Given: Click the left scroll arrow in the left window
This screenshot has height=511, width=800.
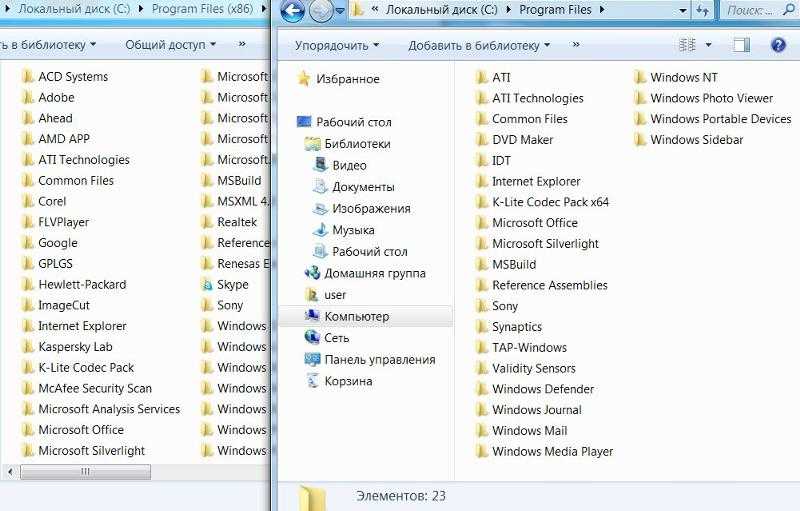Looking at the screenshot, I should point(10,472).
